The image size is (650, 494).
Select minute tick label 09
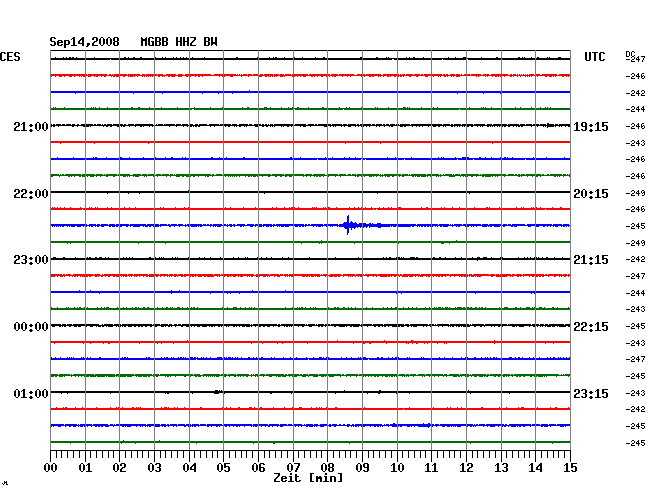[362, 467]
